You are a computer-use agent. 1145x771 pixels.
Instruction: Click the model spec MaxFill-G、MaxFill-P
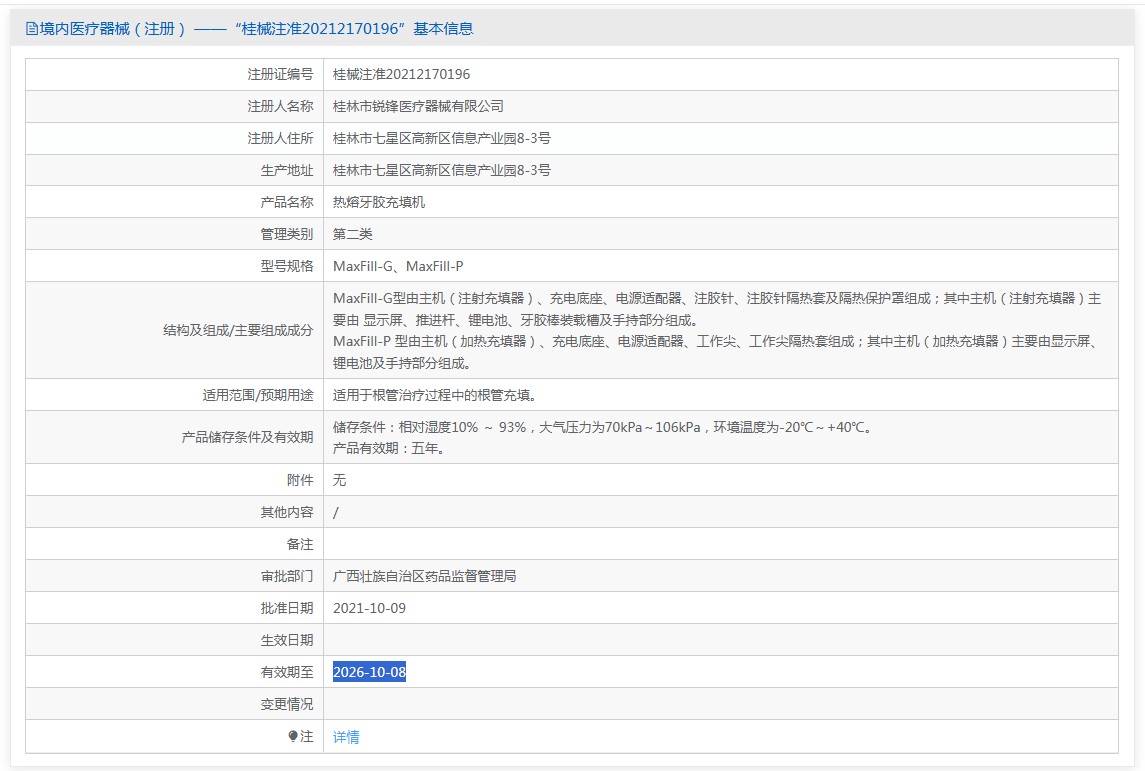(398, 266)
